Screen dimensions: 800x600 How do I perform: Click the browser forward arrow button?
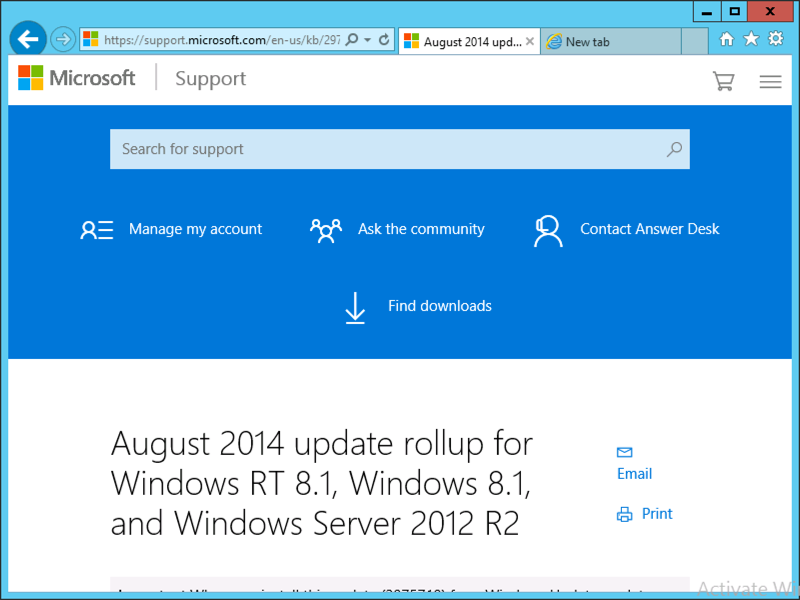(63, 39)
